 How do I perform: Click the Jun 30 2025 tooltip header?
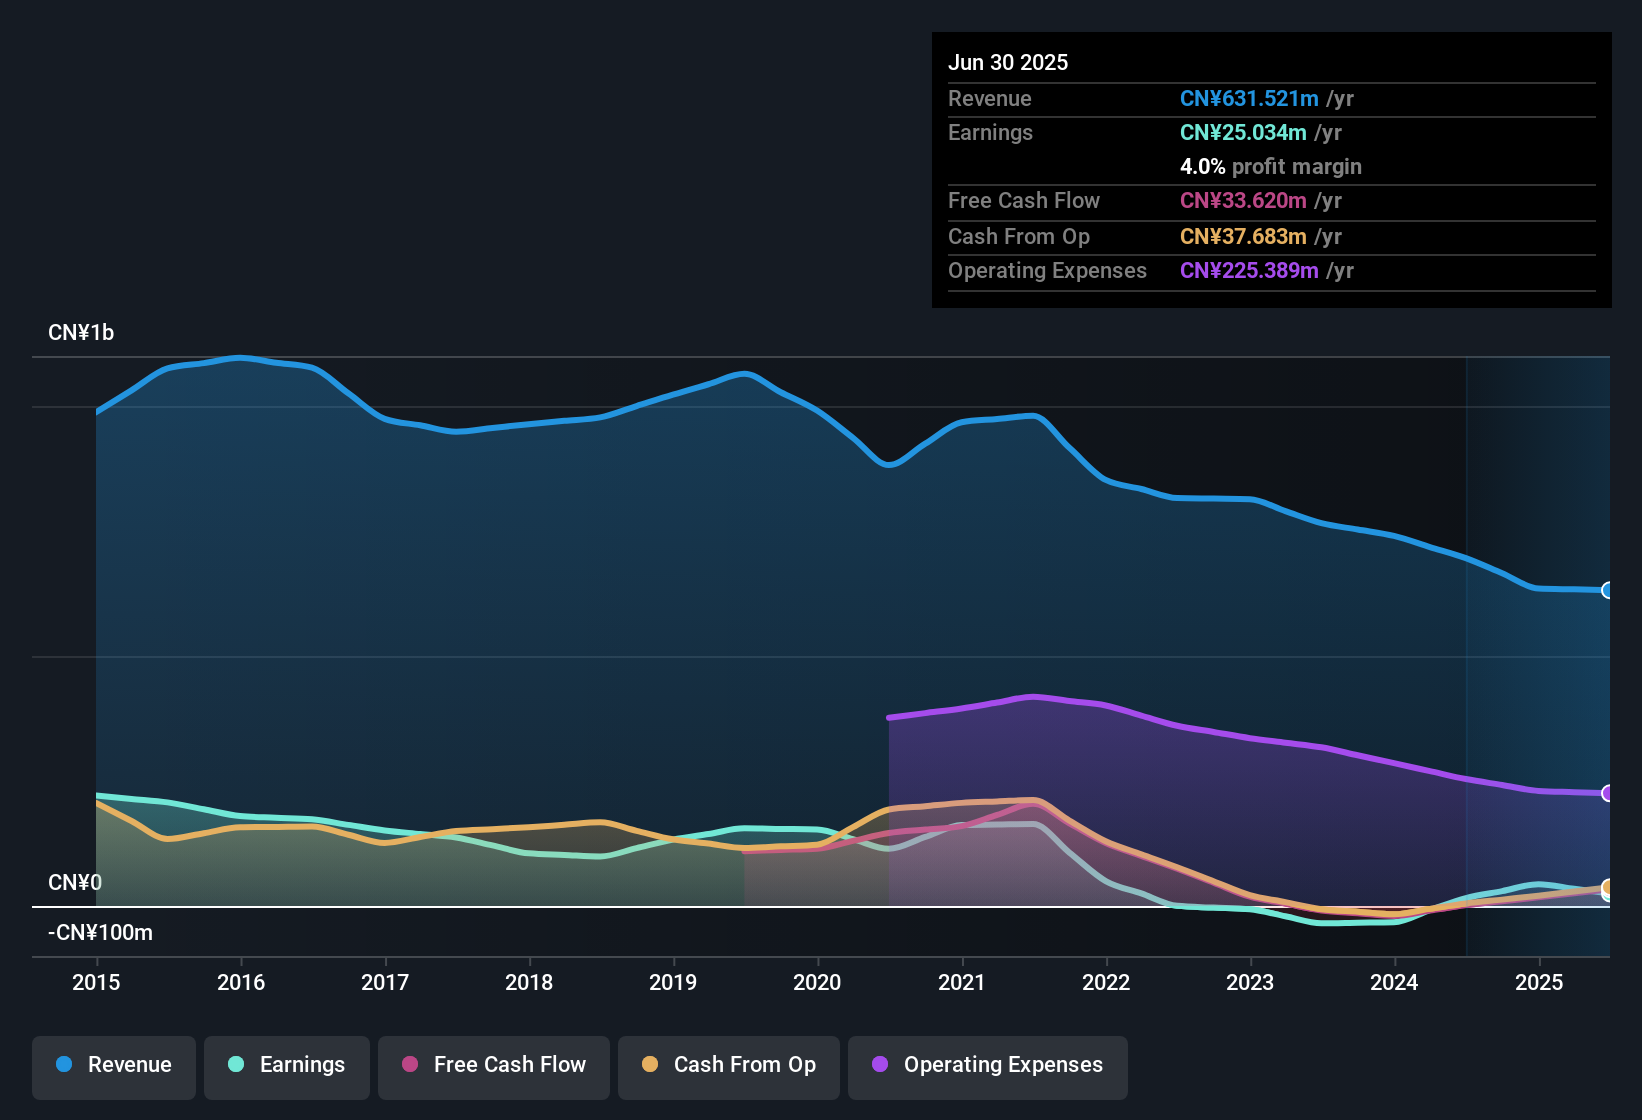pos(1008,62)
